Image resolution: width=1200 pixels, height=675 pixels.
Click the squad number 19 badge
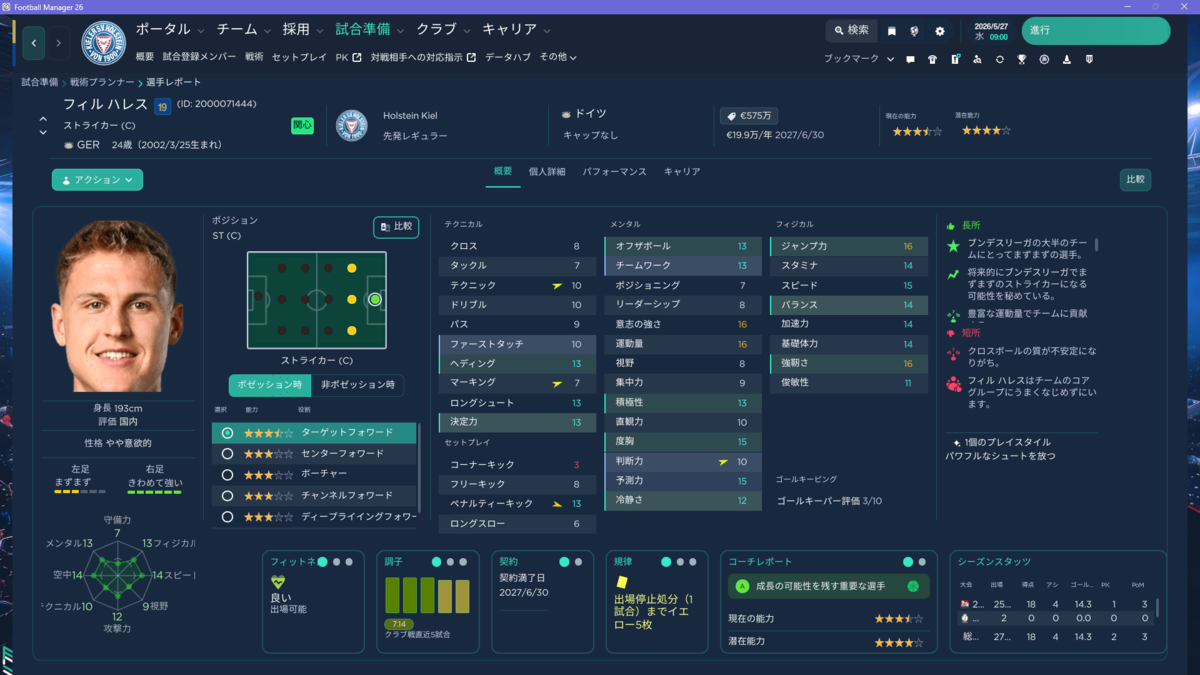(163, 106)
